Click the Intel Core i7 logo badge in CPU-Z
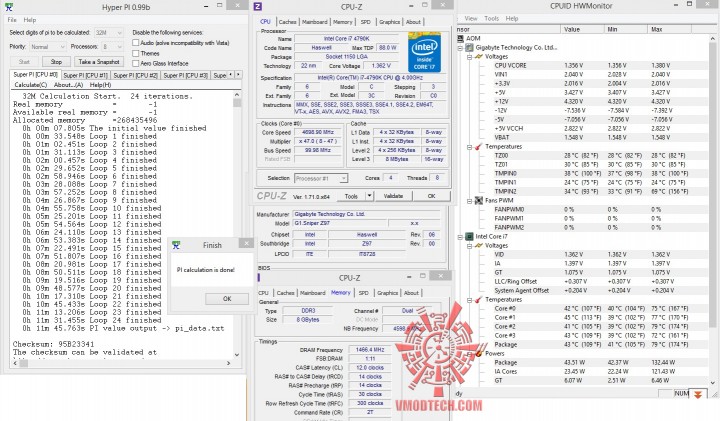720x421 pixels. click(424, 52)
